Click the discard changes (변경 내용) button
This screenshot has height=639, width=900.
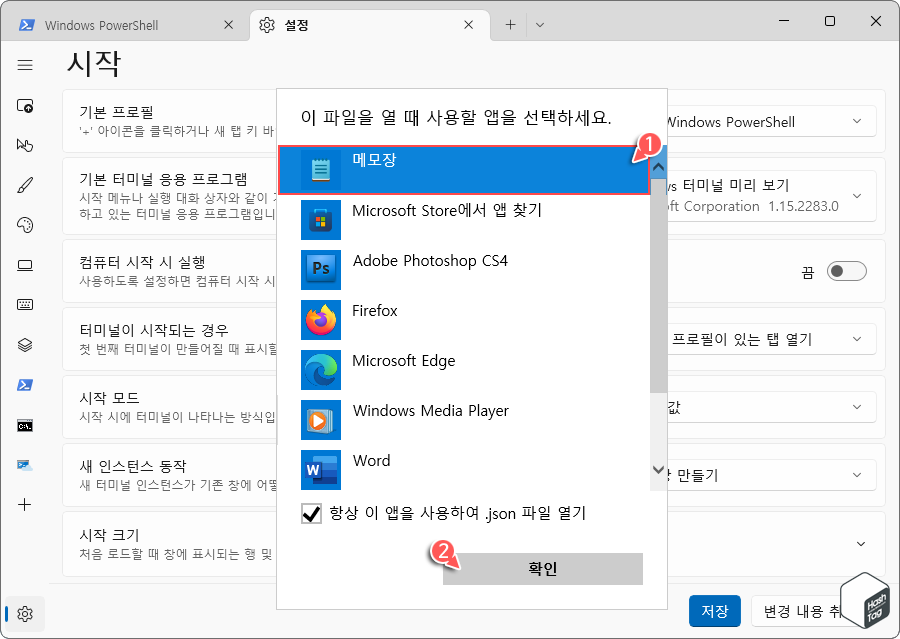coord(801,610)
